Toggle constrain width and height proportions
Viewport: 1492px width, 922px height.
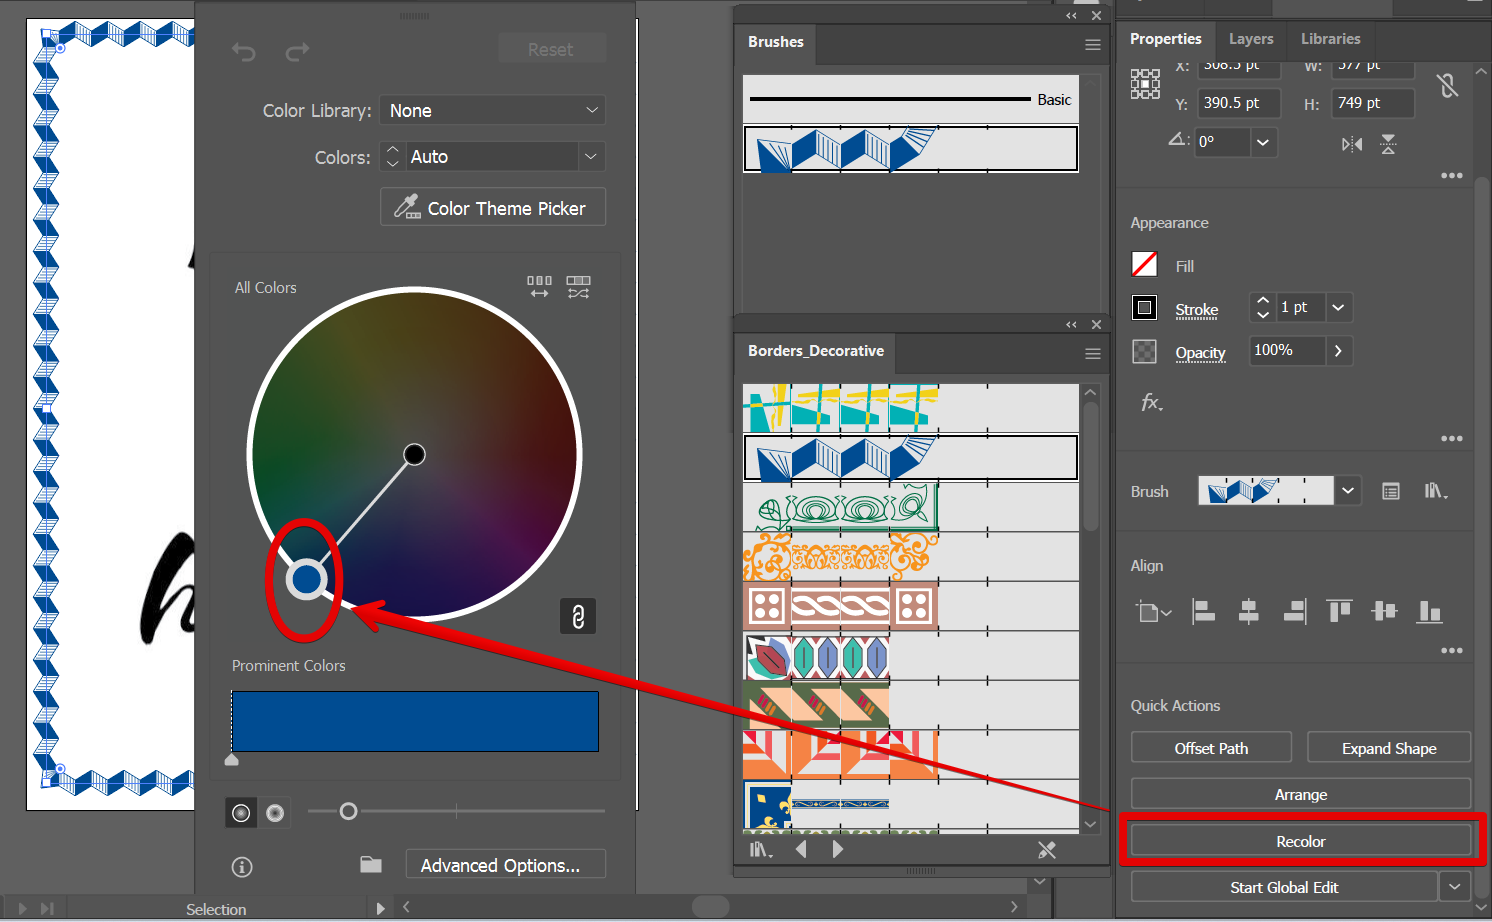tap(1447, 86)
